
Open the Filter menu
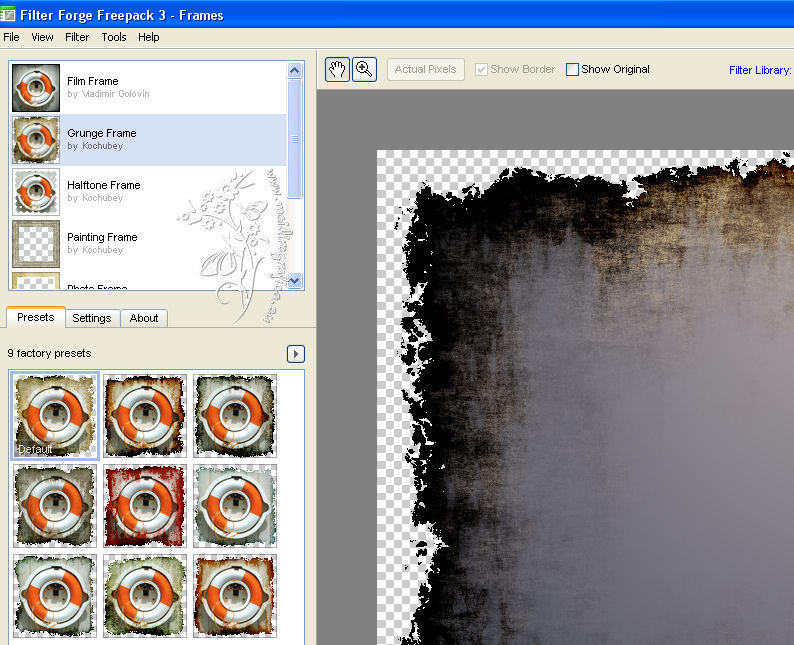point(77,37)
